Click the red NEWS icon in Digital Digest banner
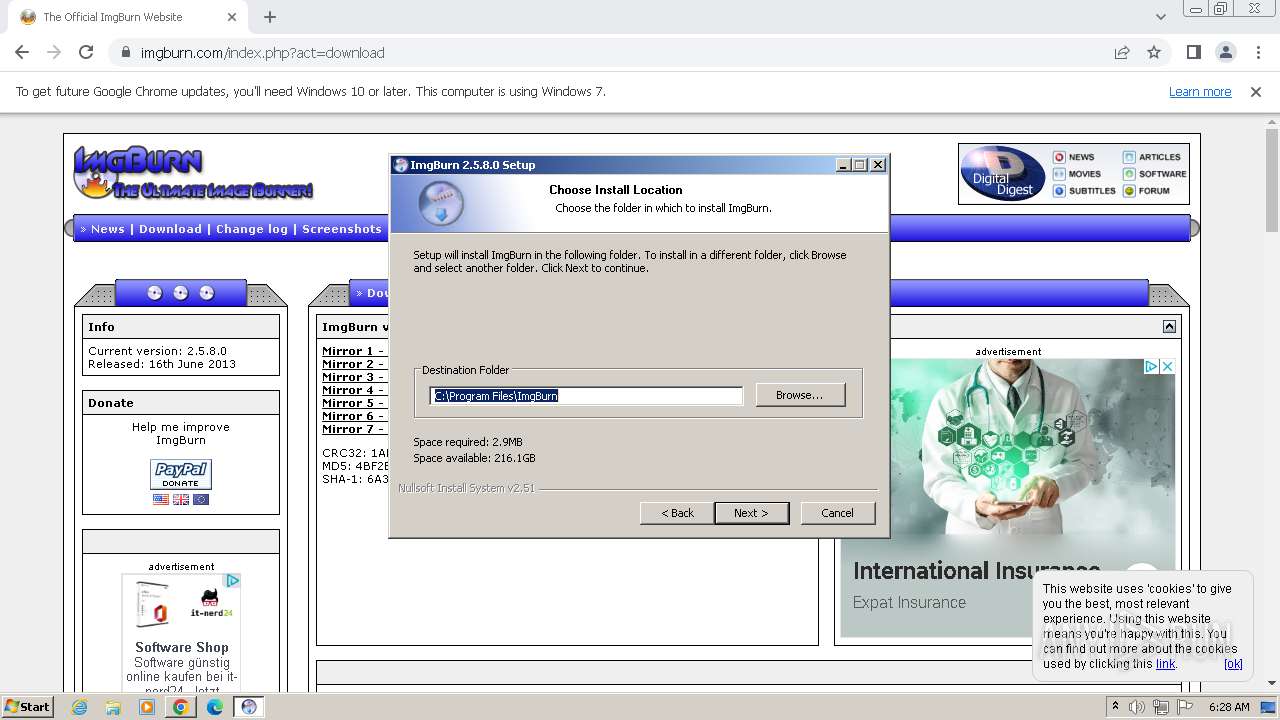The width and height of the screenshot is (1280, 720). (1059, 157)
